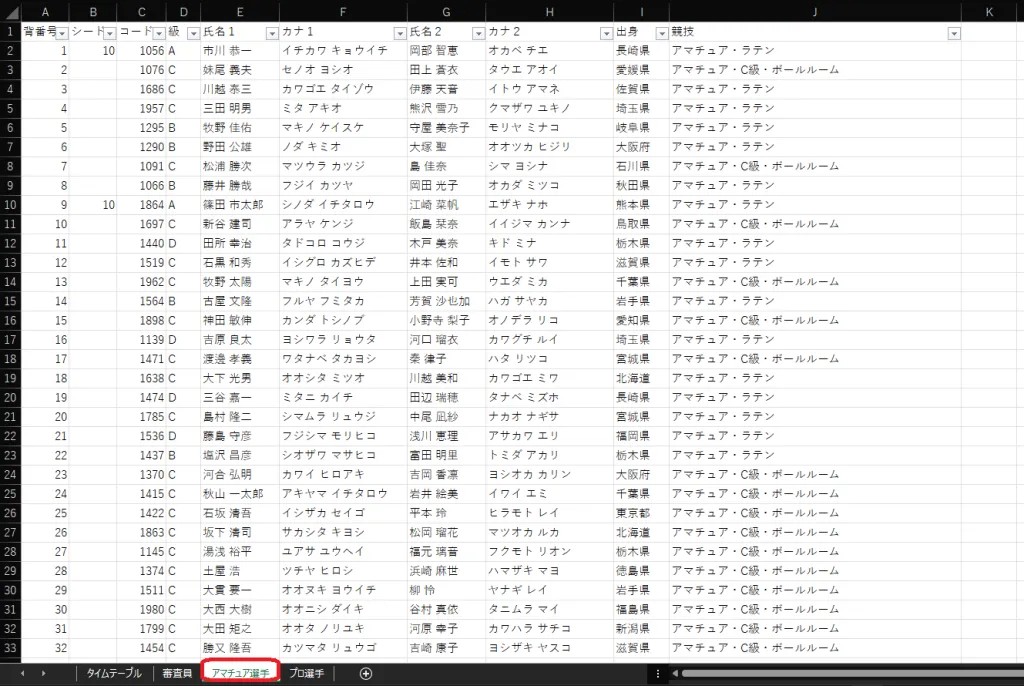Expand the 氏名1 filter arrow
Image resolution: width=1024 pixels, height=686 pixels.
[271, 33]
